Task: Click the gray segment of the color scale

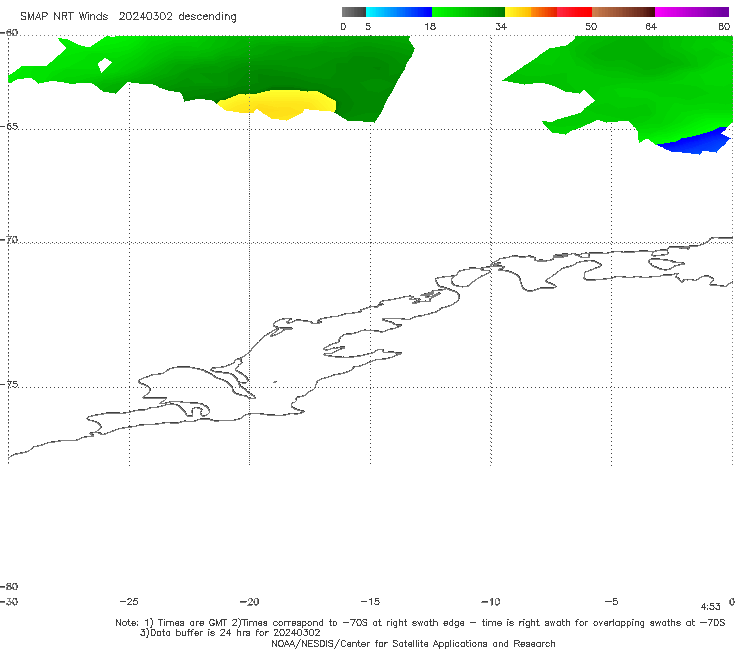Action: tap(353, 12)
